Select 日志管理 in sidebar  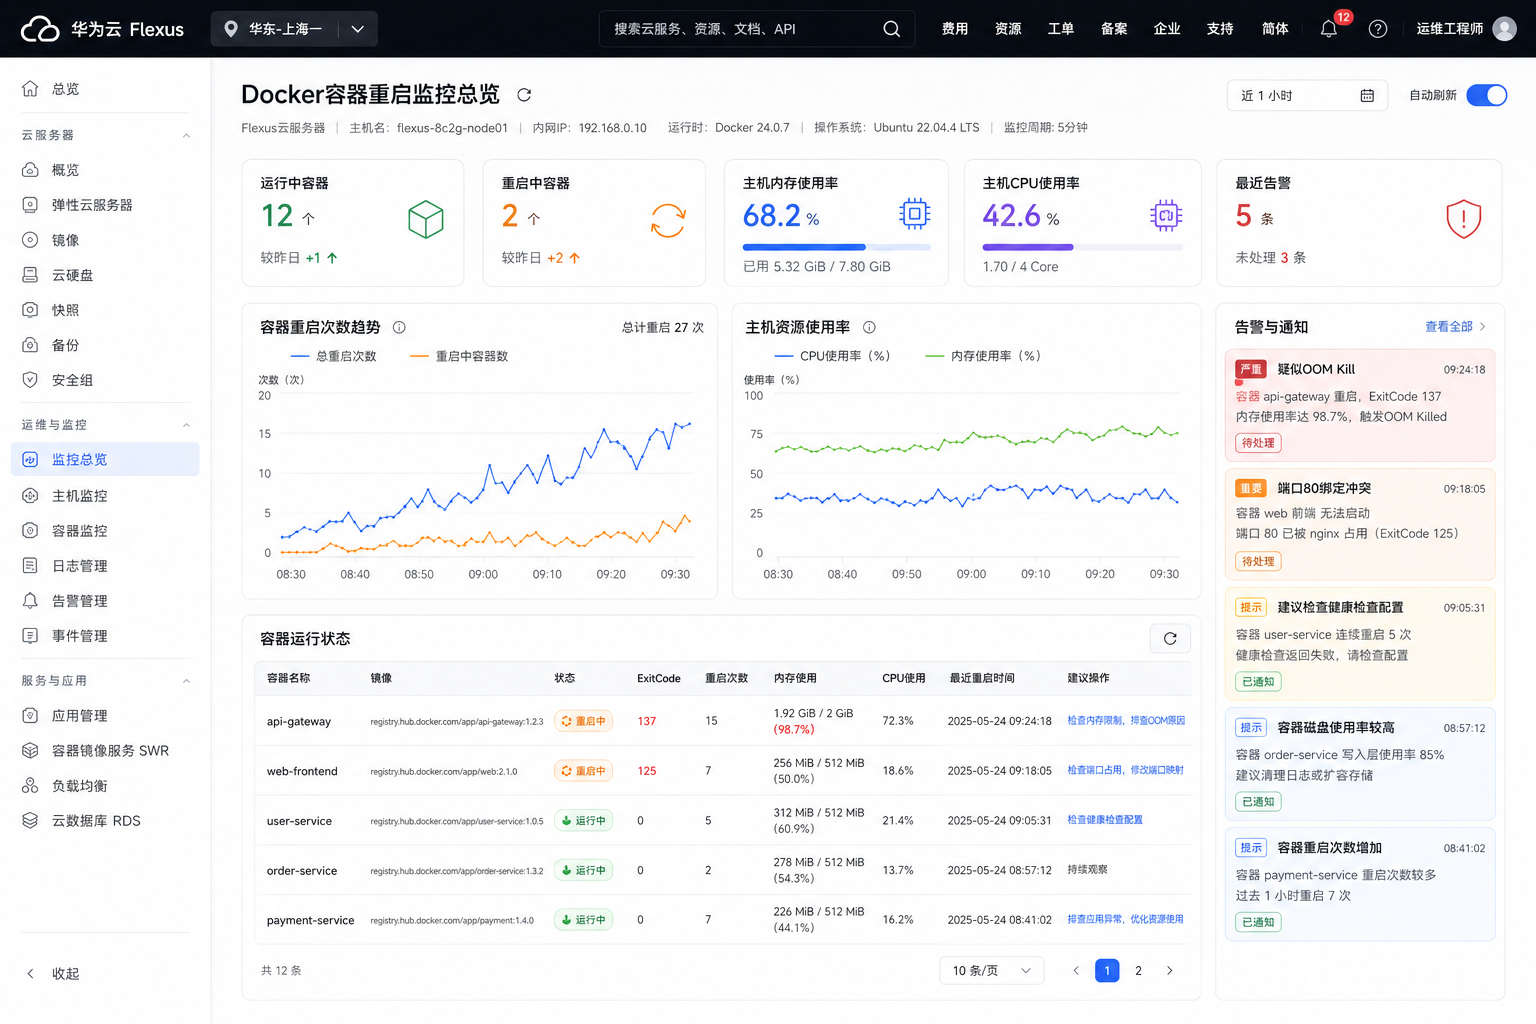coord(105,566)
